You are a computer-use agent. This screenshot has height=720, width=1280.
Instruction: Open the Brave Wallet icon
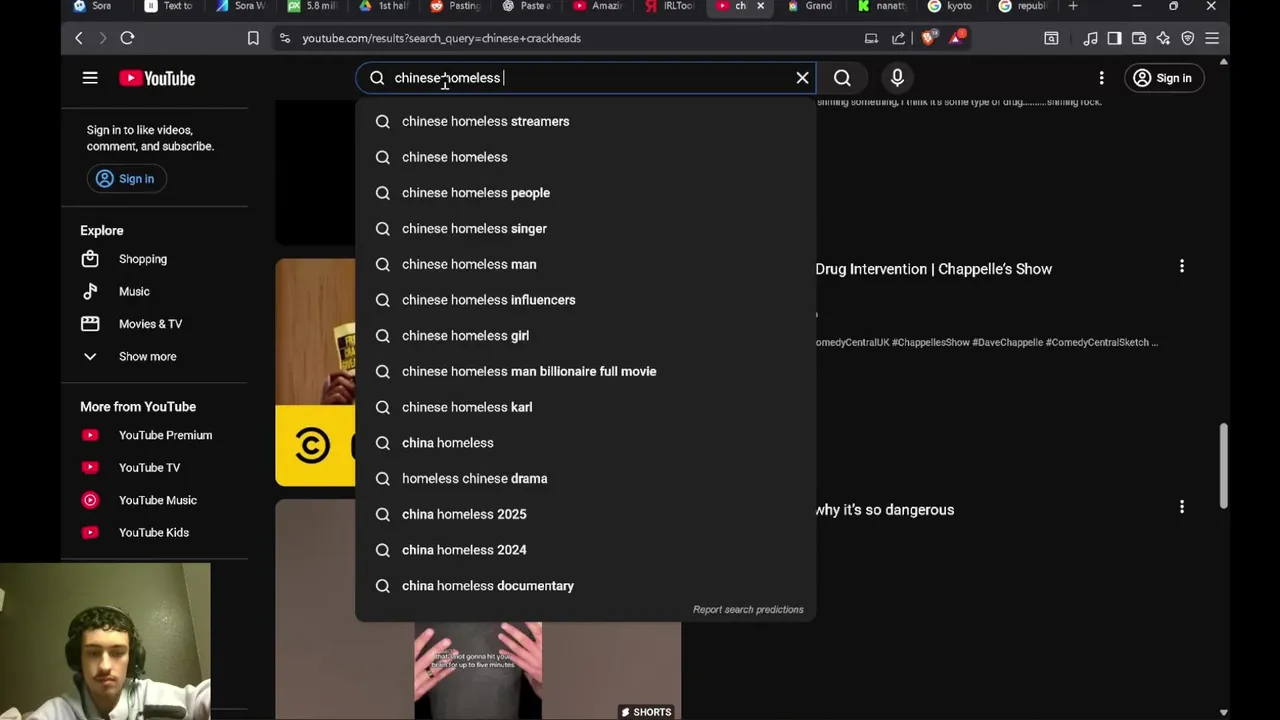1139,38
